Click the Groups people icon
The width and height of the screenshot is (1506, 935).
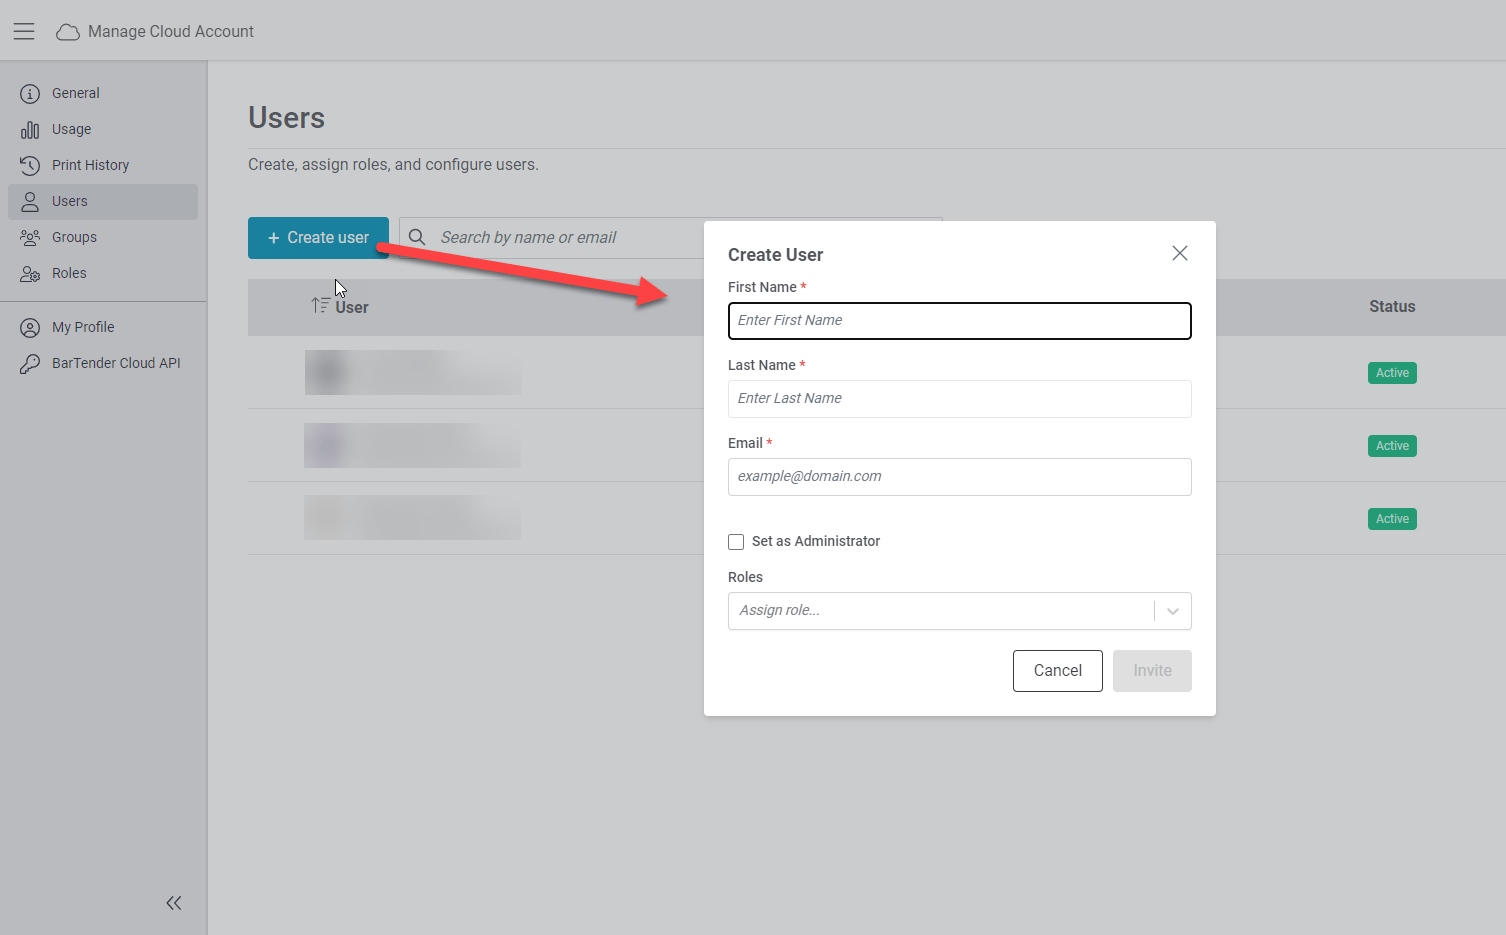point(30,237)
